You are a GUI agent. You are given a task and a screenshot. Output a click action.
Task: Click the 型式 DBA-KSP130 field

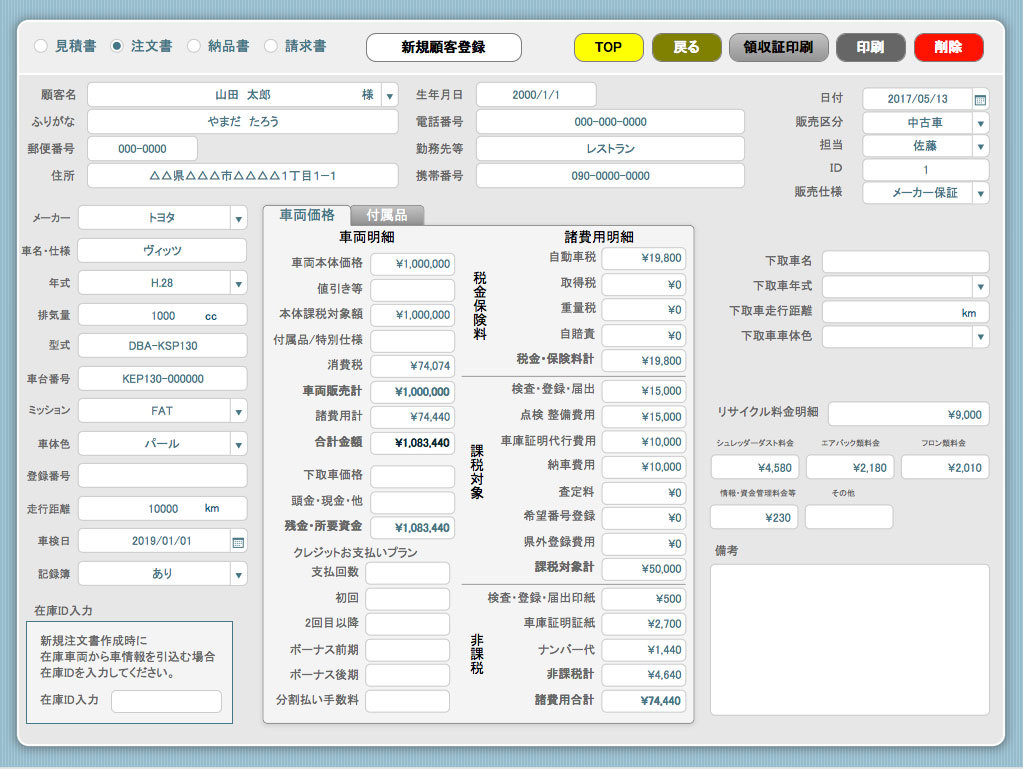pos(162,346)
